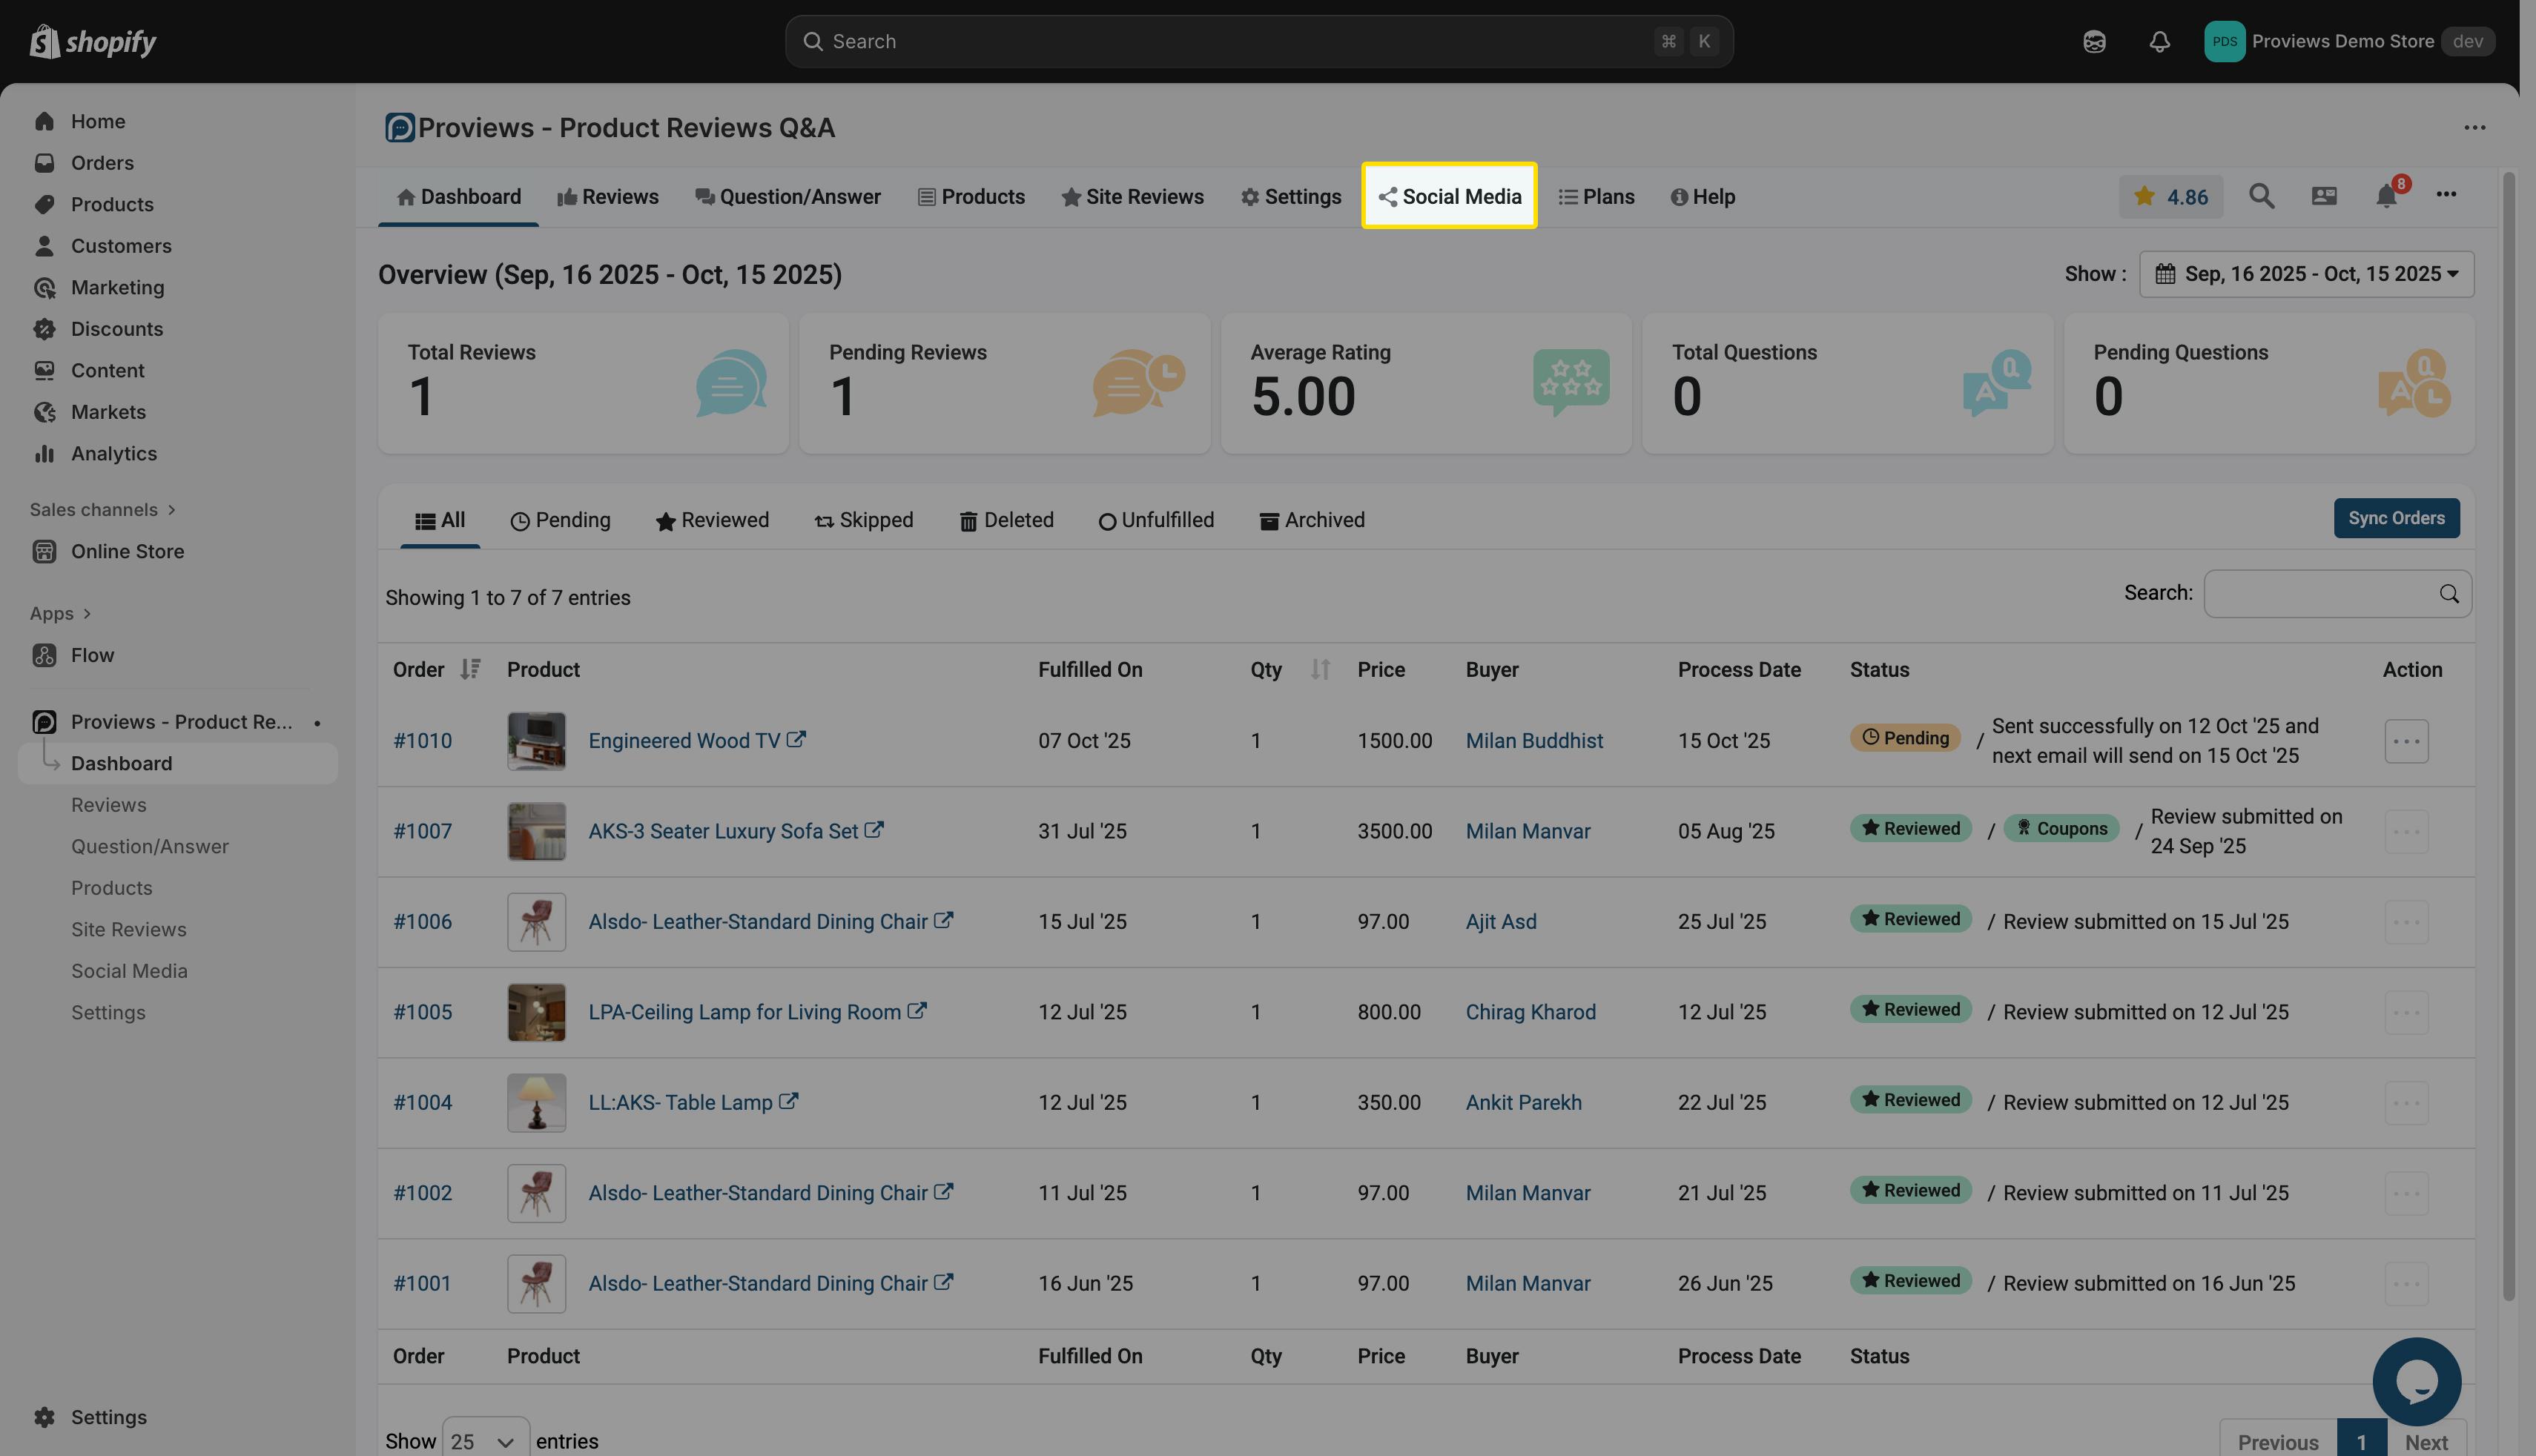Open buyer Milan Buddhist link

click(1534, 741)
